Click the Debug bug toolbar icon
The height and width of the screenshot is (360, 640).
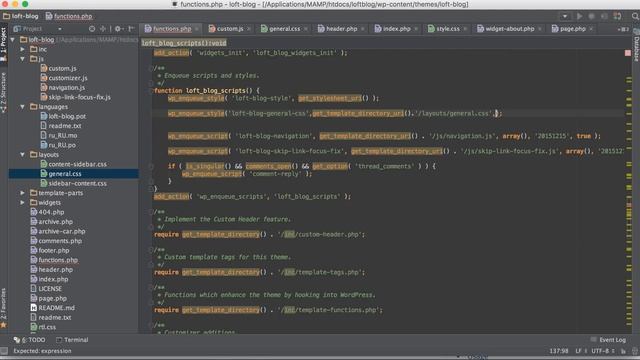[x=591, y=16]
